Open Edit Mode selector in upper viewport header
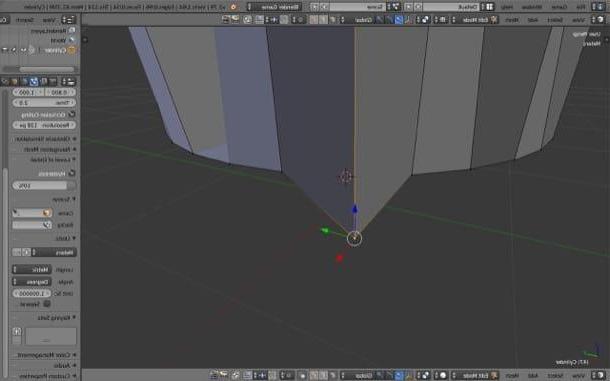This screenshot has width=610, height=381. click(474, 19)
